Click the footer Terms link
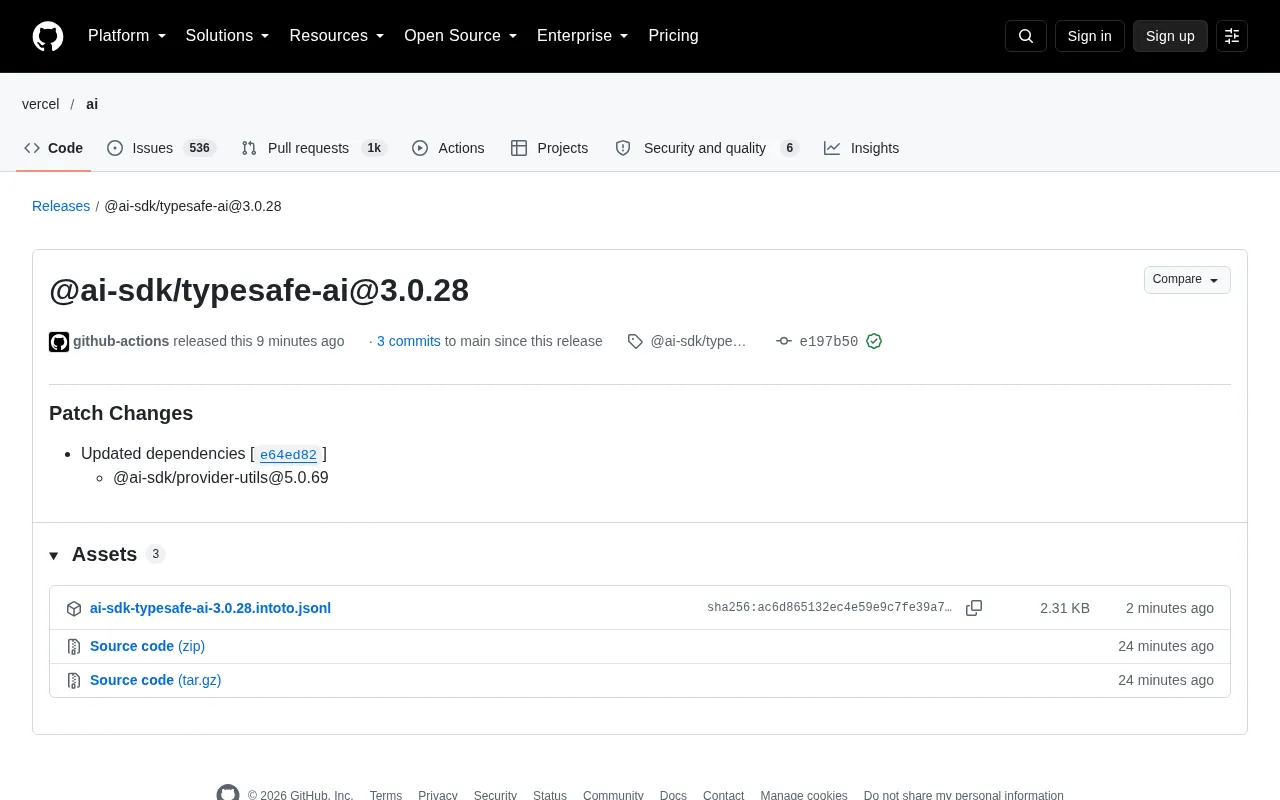Viewport: 1280px width, 800px height. [x=386, y=796]
